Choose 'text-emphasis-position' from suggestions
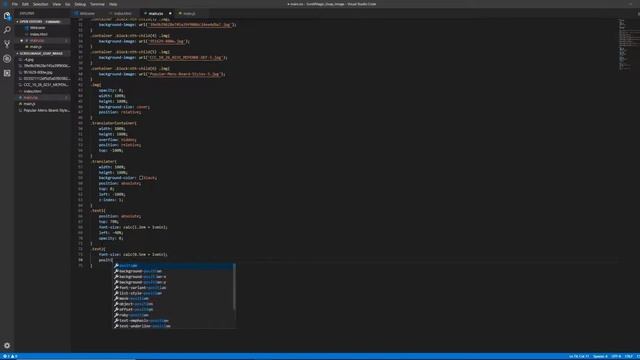640x360 pixels. coord(173,321)
